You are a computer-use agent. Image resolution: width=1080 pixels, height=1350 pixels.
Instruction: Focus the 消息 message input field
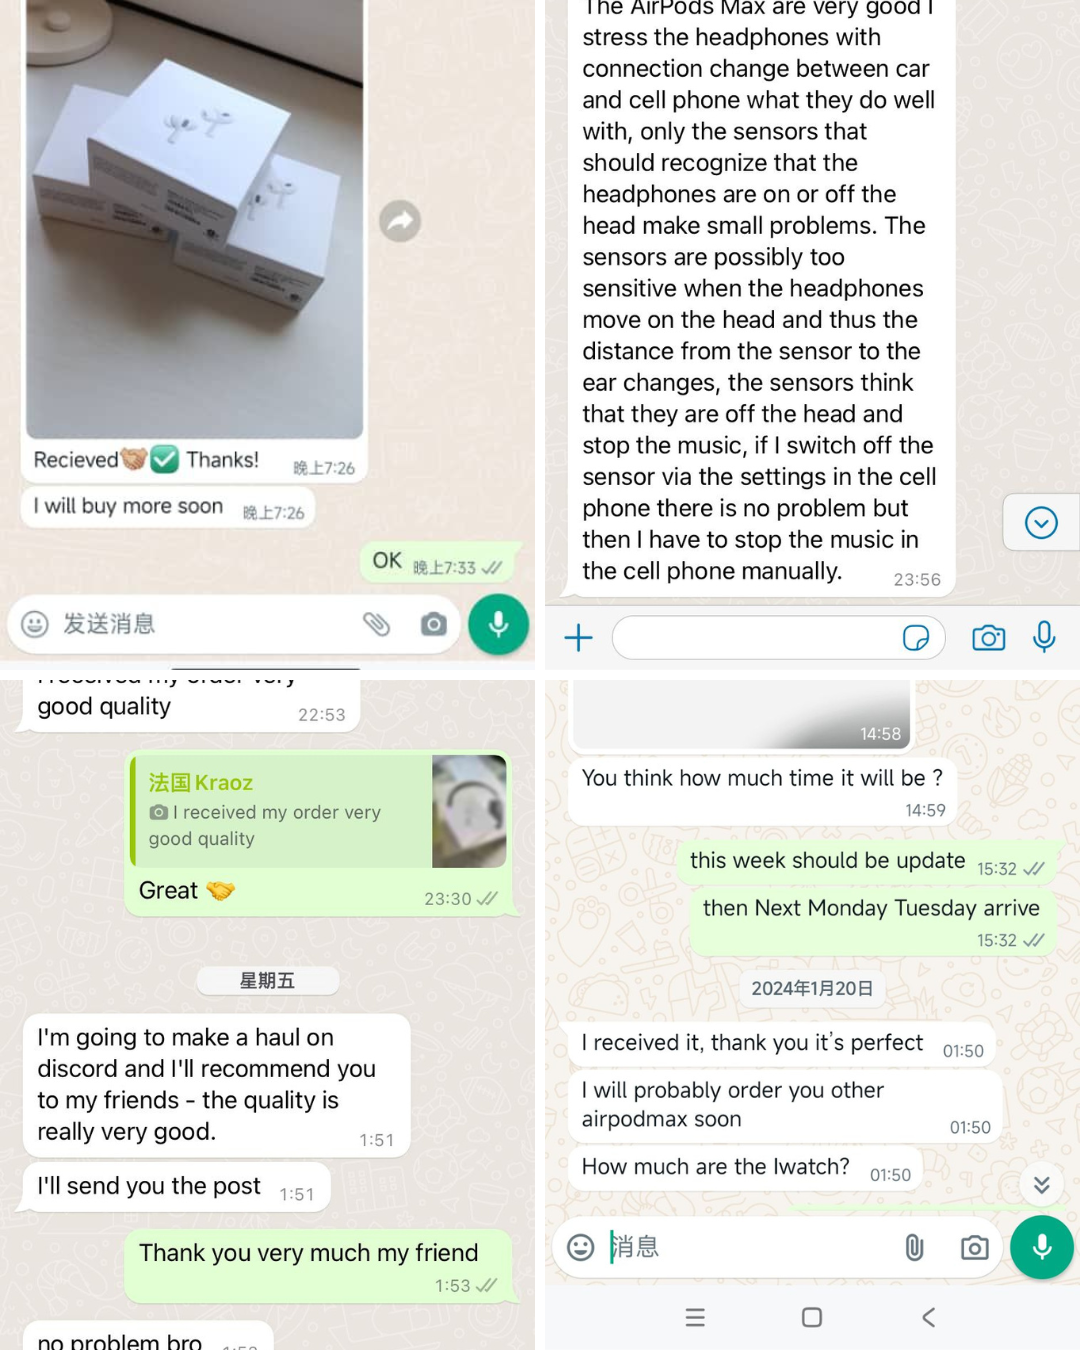[x=750, y=1247]
